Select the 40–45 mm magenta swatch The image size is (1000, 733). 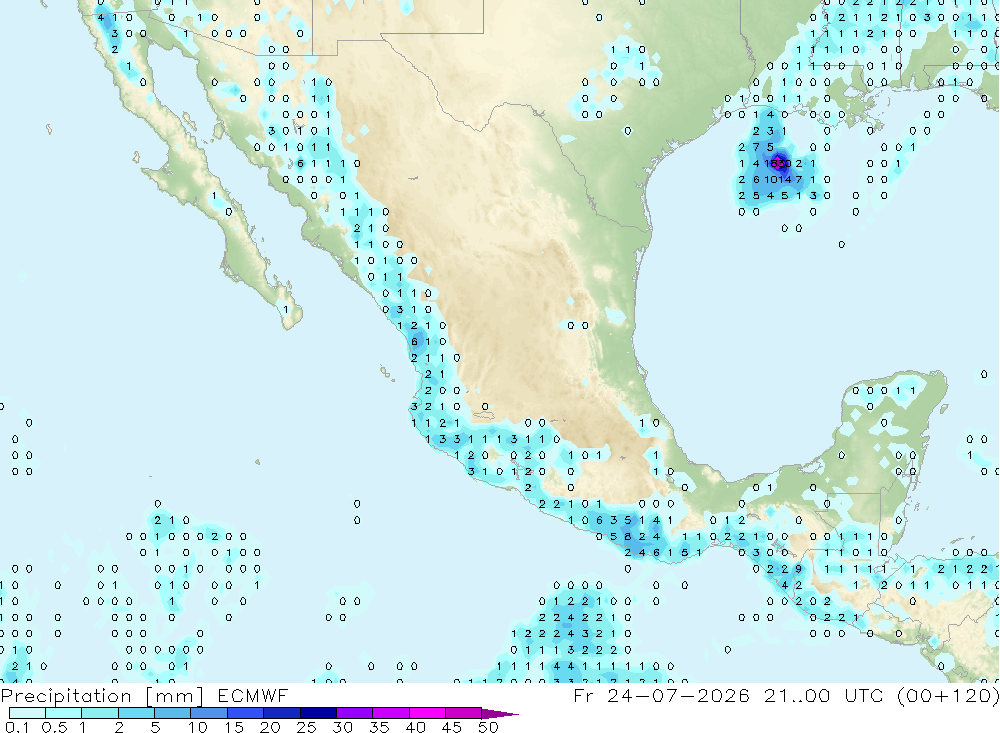[427, 713]
